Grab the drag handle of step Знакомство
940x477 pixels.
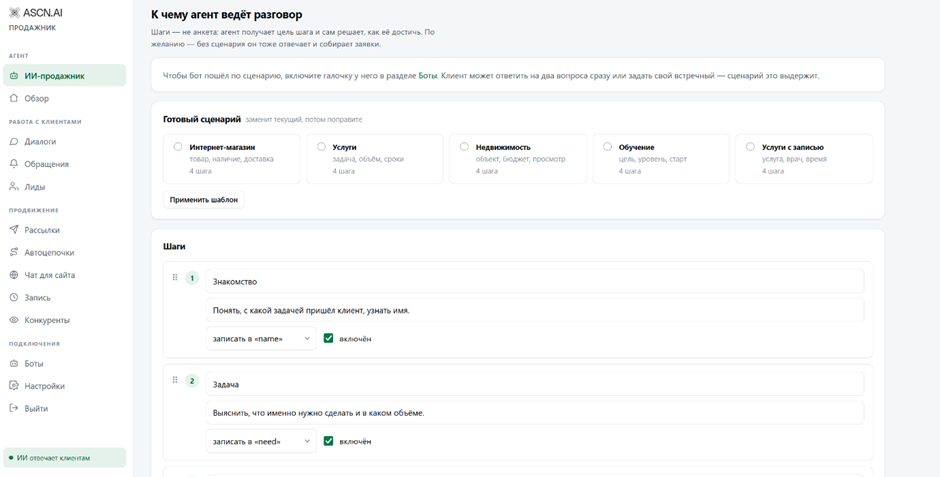click(x=175, y=277)
